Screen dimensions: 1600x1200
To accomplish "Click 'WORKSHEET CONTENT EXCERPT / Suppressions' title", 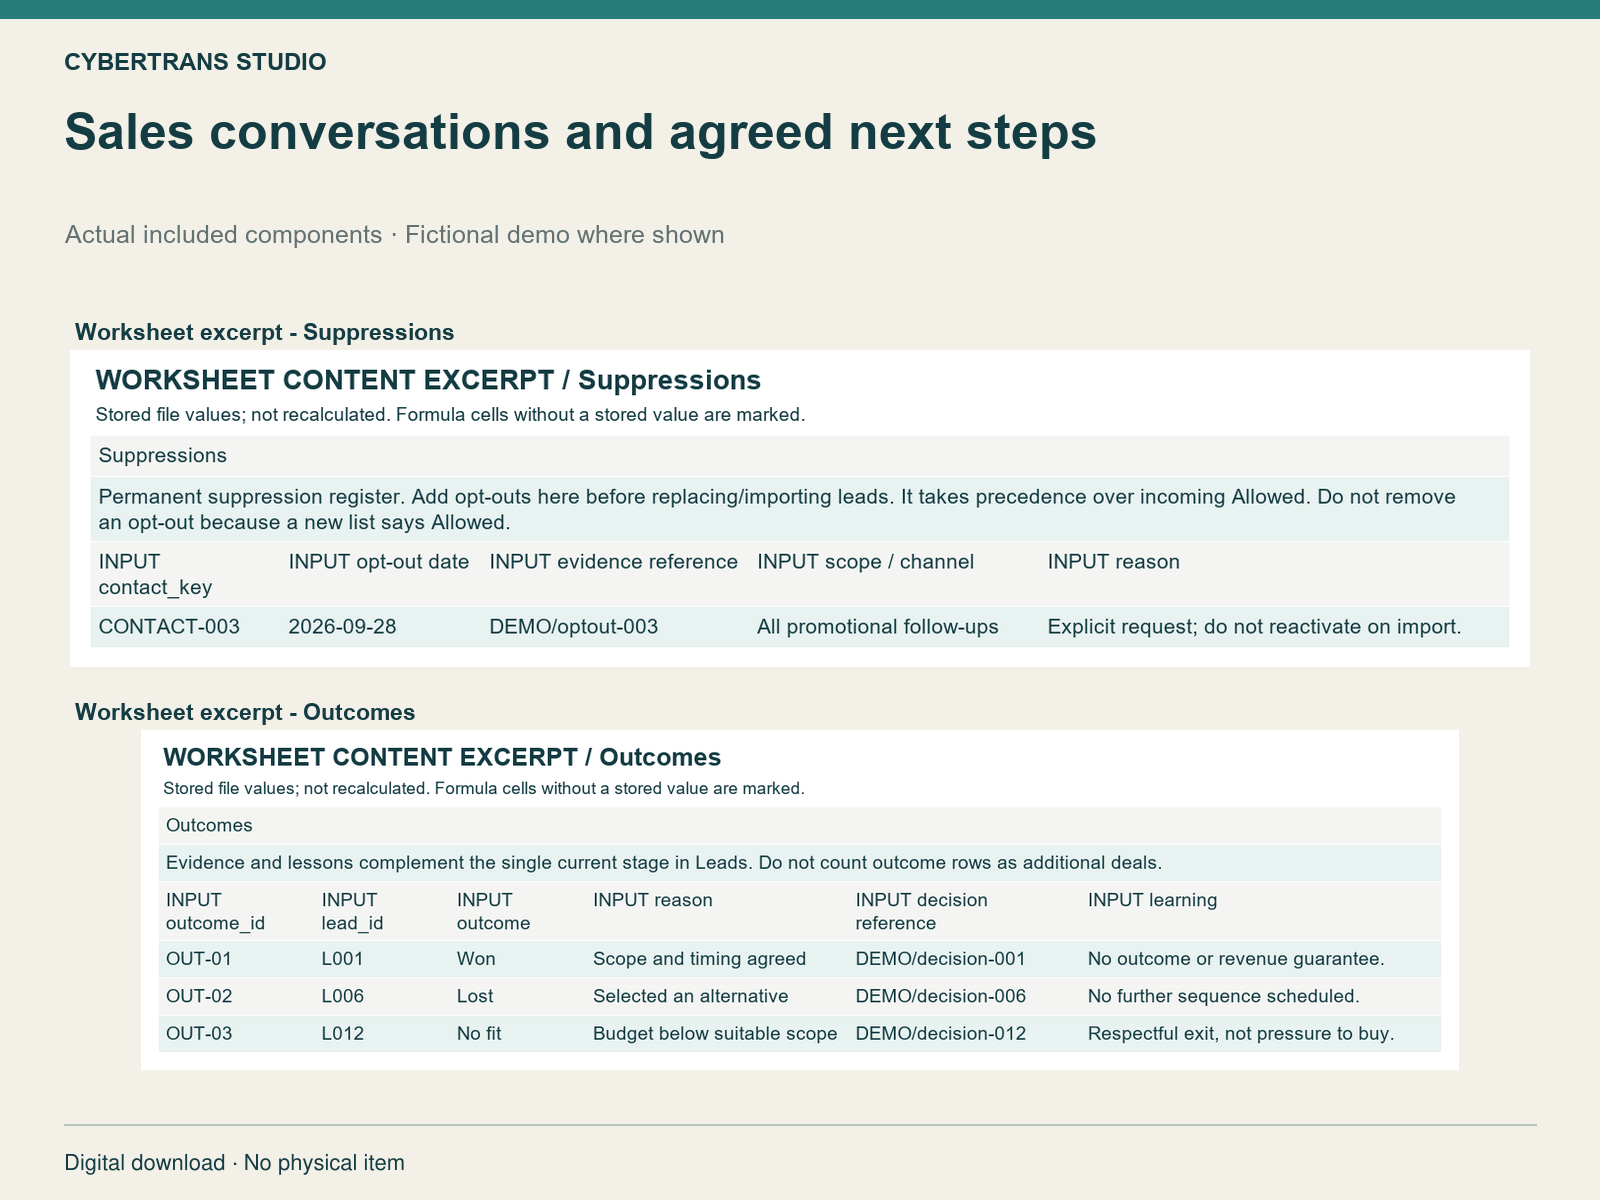I will tap(428, 380).
